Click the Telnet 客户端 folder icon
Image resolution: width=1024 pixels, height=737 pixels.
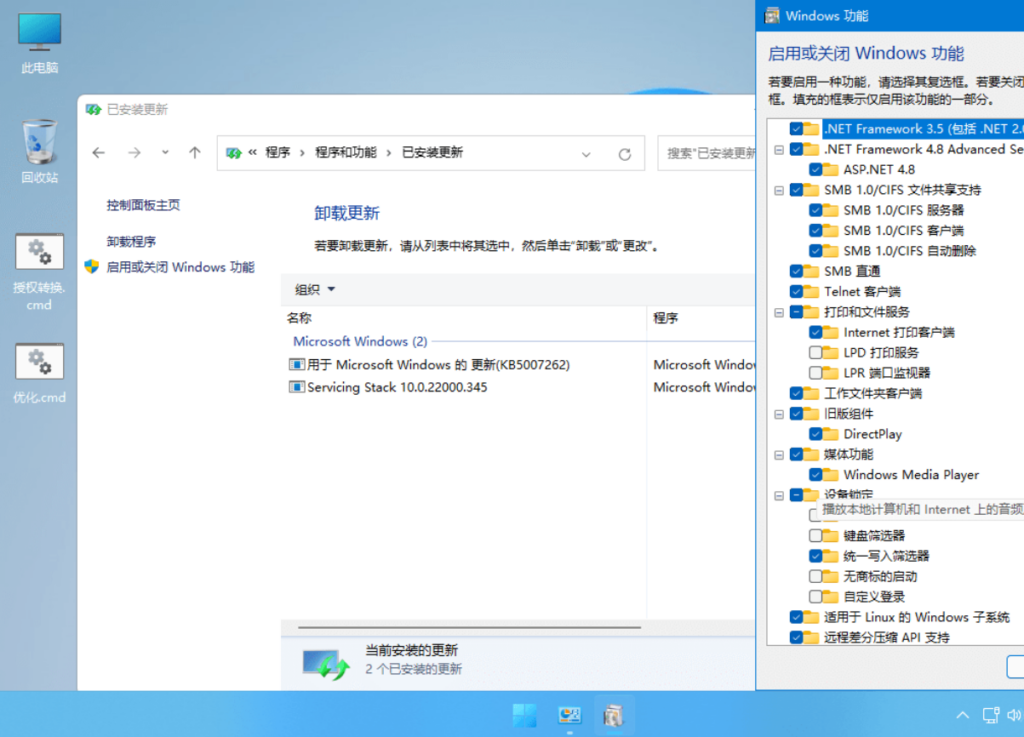coord(811,291)
